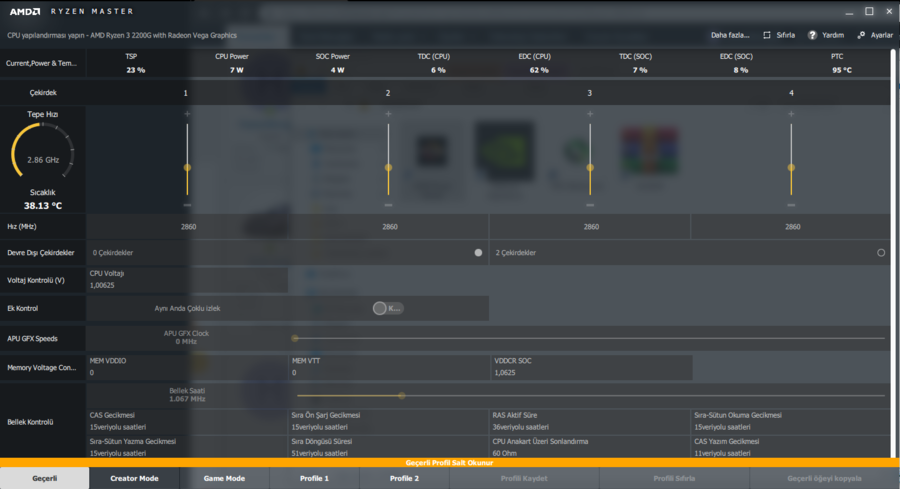This screenshot has width=900, height=489.
Task: Decrease core 4 speed with minus
Action: 791,205
